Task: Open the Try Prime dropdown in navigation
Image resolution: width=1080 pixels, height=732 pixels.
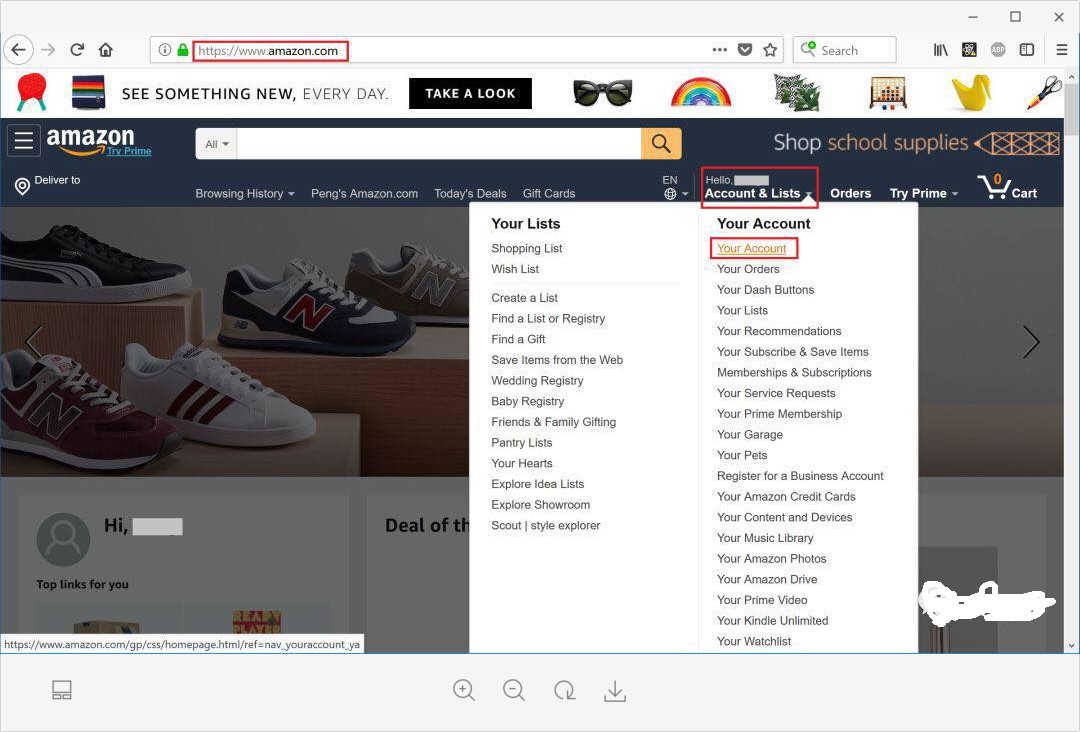Action: click(x=924, y=194)
